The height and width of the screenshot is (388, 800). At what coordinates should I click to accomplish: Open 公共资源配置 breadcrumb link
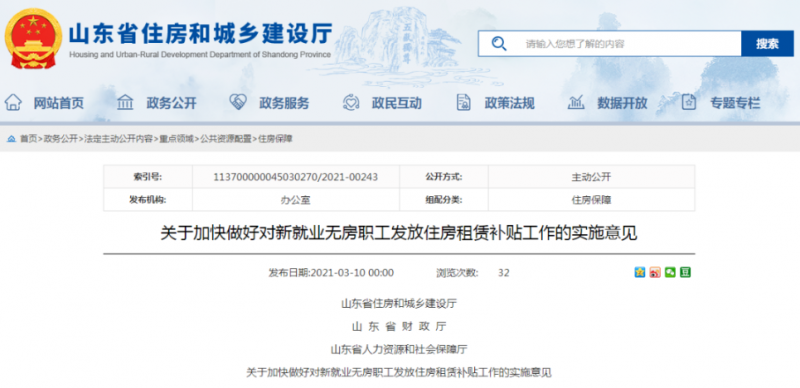(226, 138)
